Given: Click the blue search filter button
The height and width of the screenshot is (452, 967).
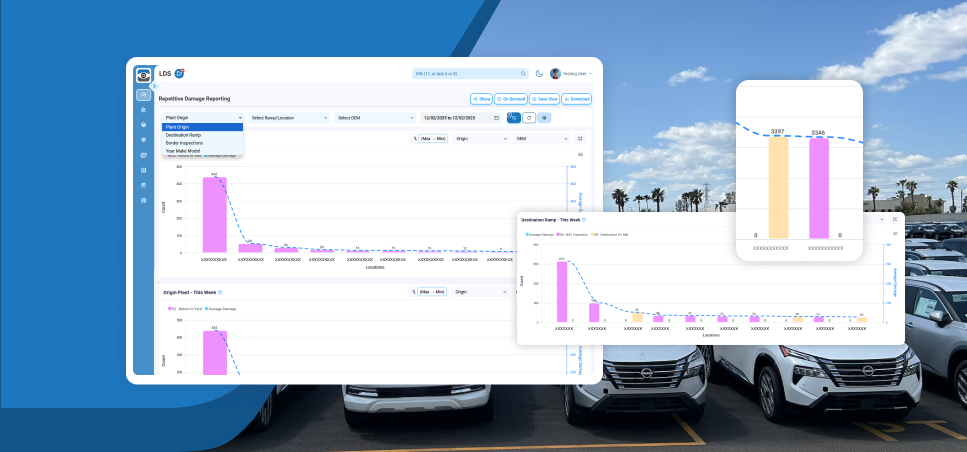Looking at the screenshot, I should click(x=513, y=117).
